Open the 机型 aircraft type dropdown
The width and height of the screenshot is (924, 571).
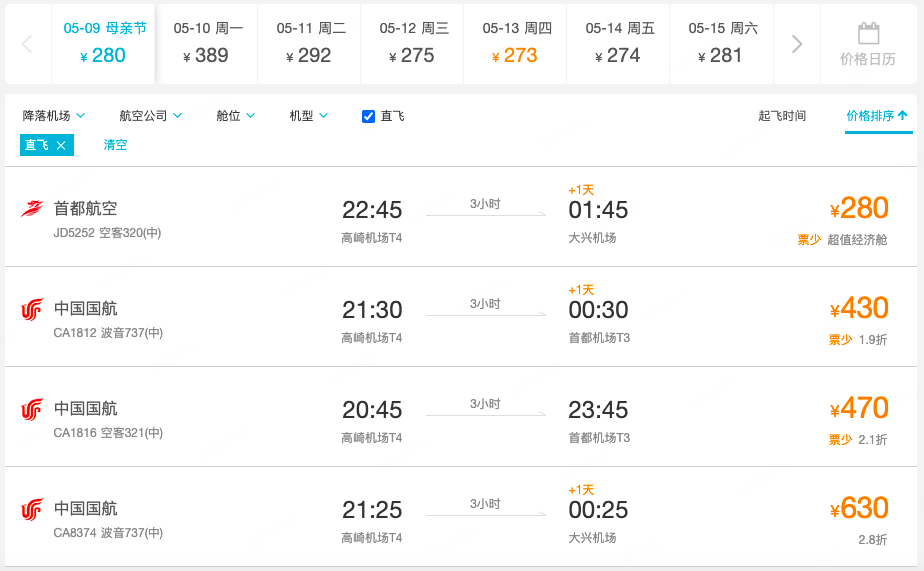pos(309,116)
